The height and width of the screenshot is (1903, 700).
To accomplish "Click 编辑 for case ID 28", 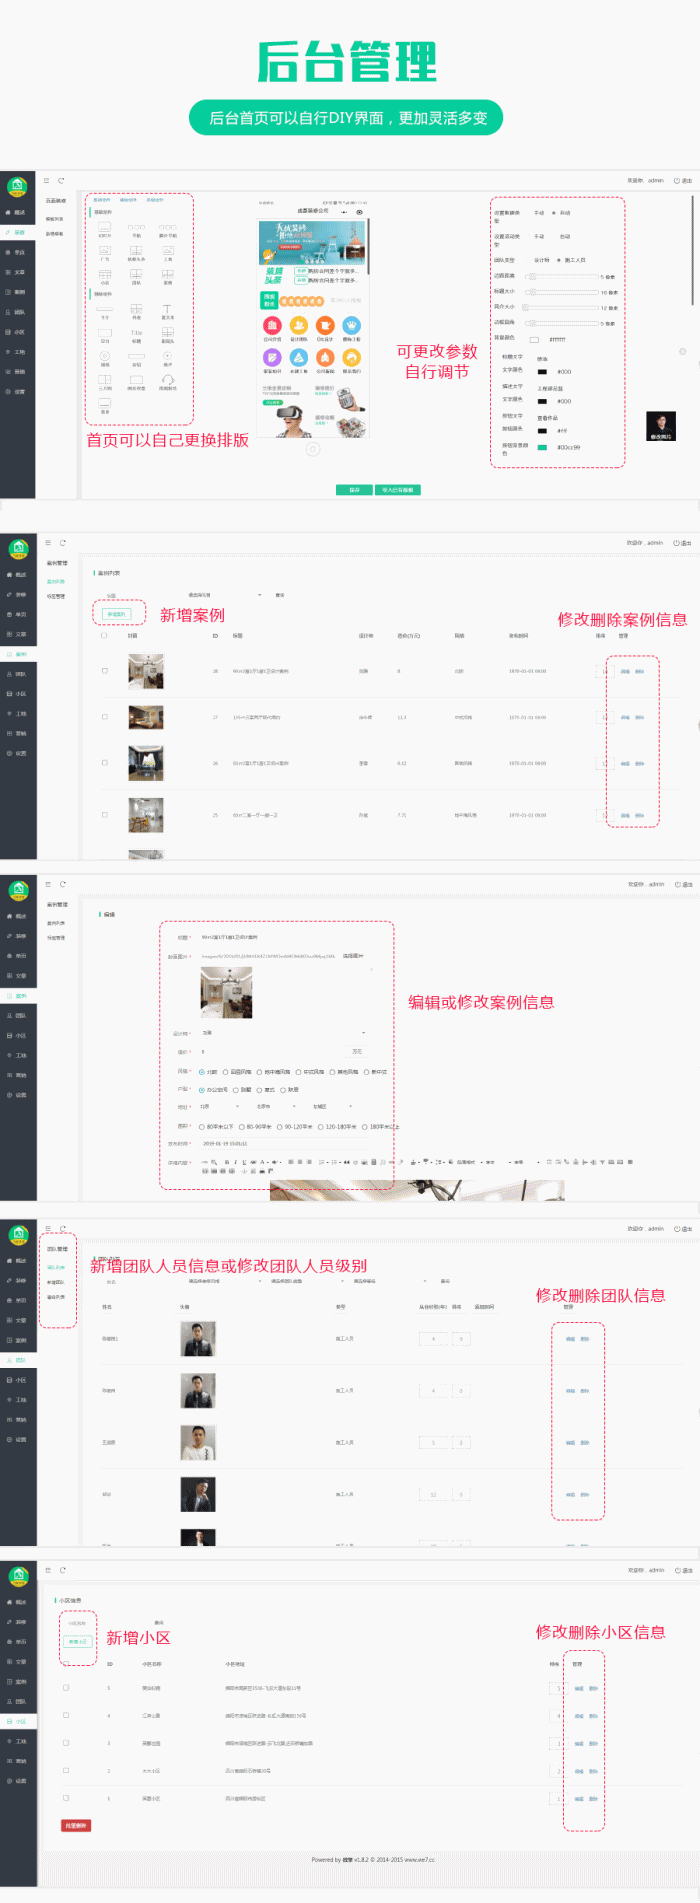I will coord(625,671).
